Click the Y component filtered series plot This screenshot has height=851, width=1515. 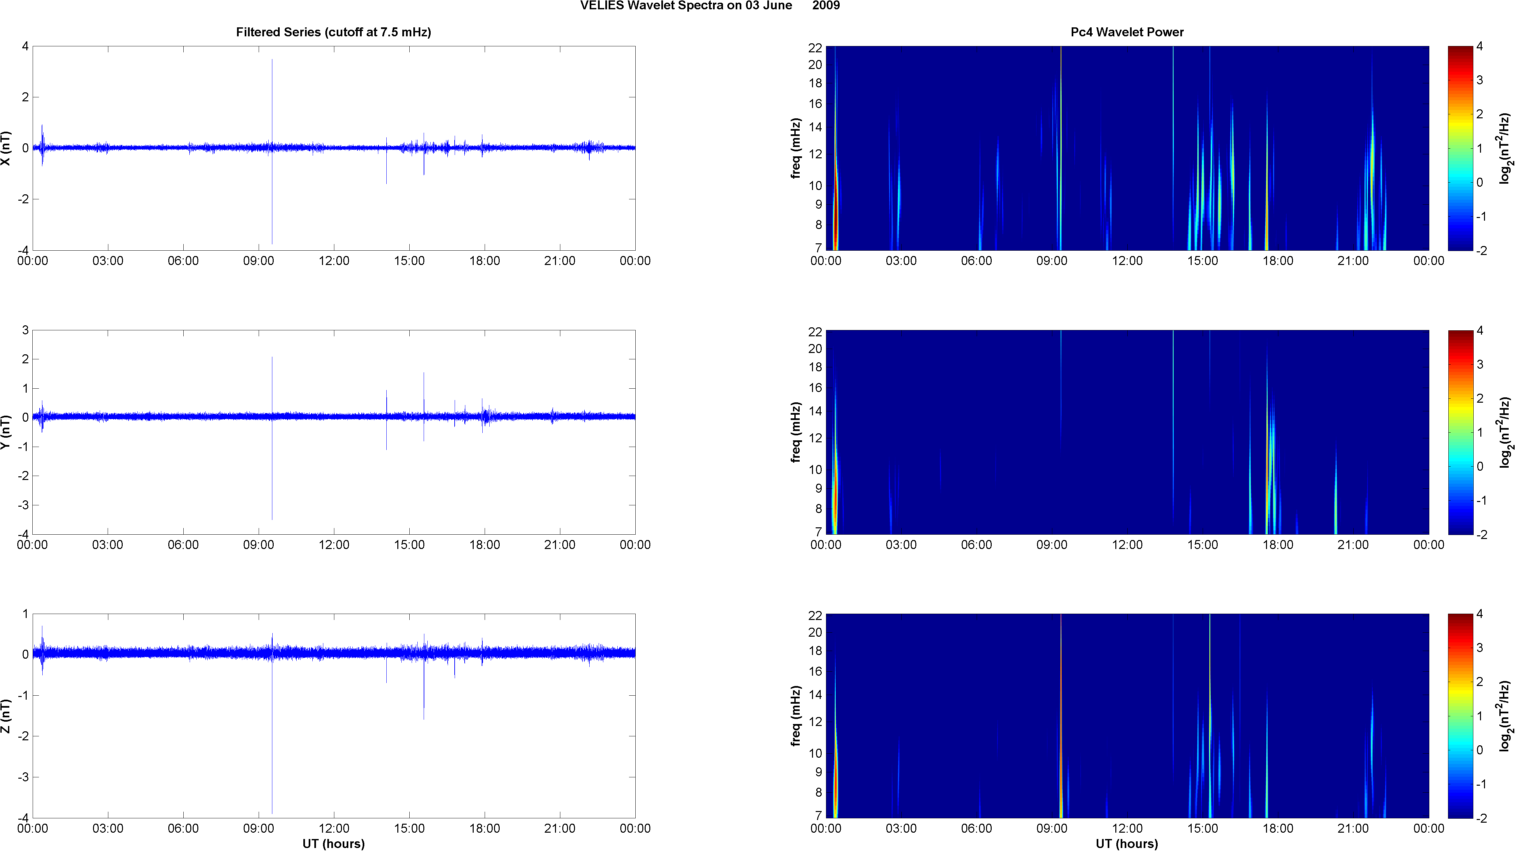334,432
